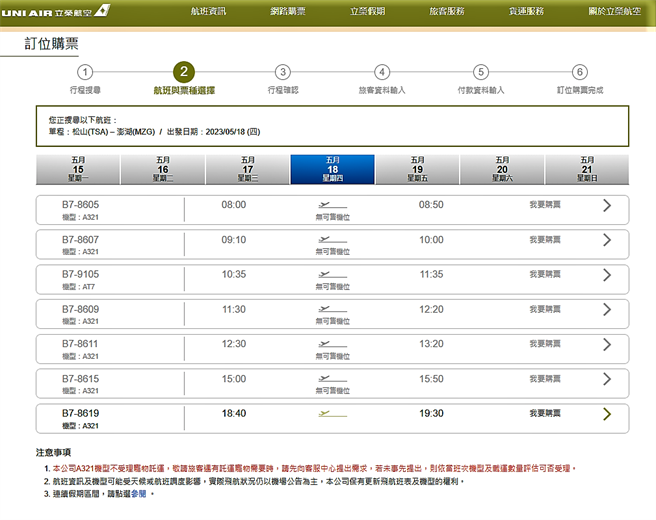This screenshot has height=520, width=656.
Task: Click the plane icon in the B7-8605 row
Action: point(333,205)
